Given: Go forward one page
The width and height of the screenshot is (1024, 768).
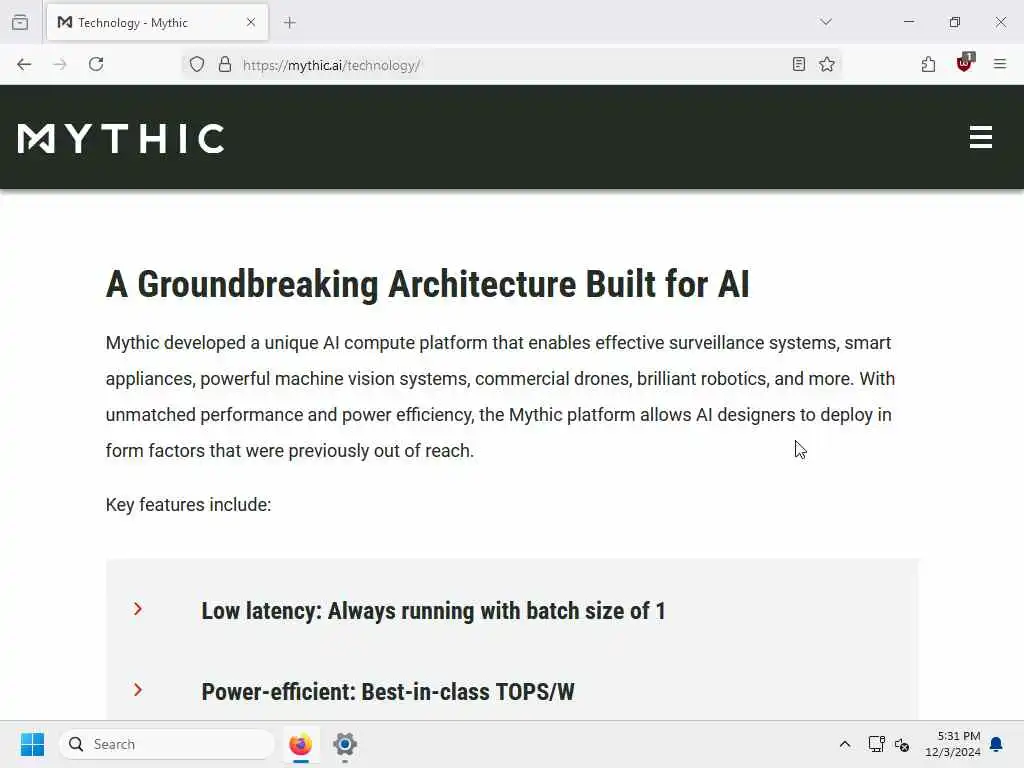Looking at the screenshot, I should point(60,64).
